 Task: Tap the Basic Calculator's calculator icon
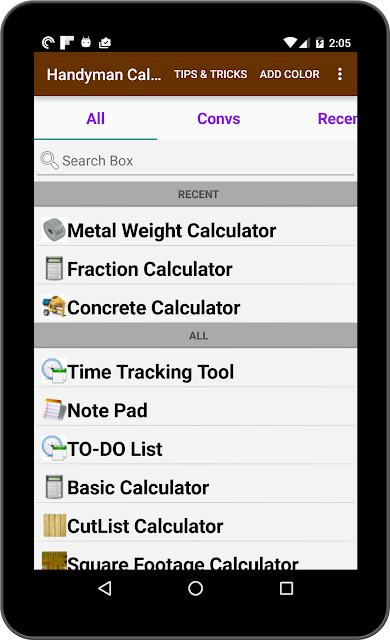pyautogui.click(x=54, y=487)
